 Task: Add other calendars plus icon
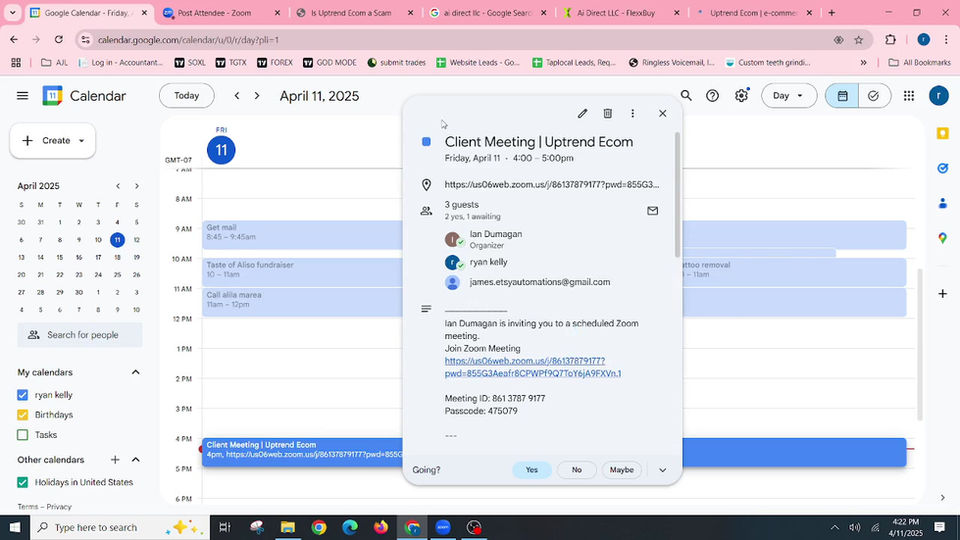pos(115,460)
